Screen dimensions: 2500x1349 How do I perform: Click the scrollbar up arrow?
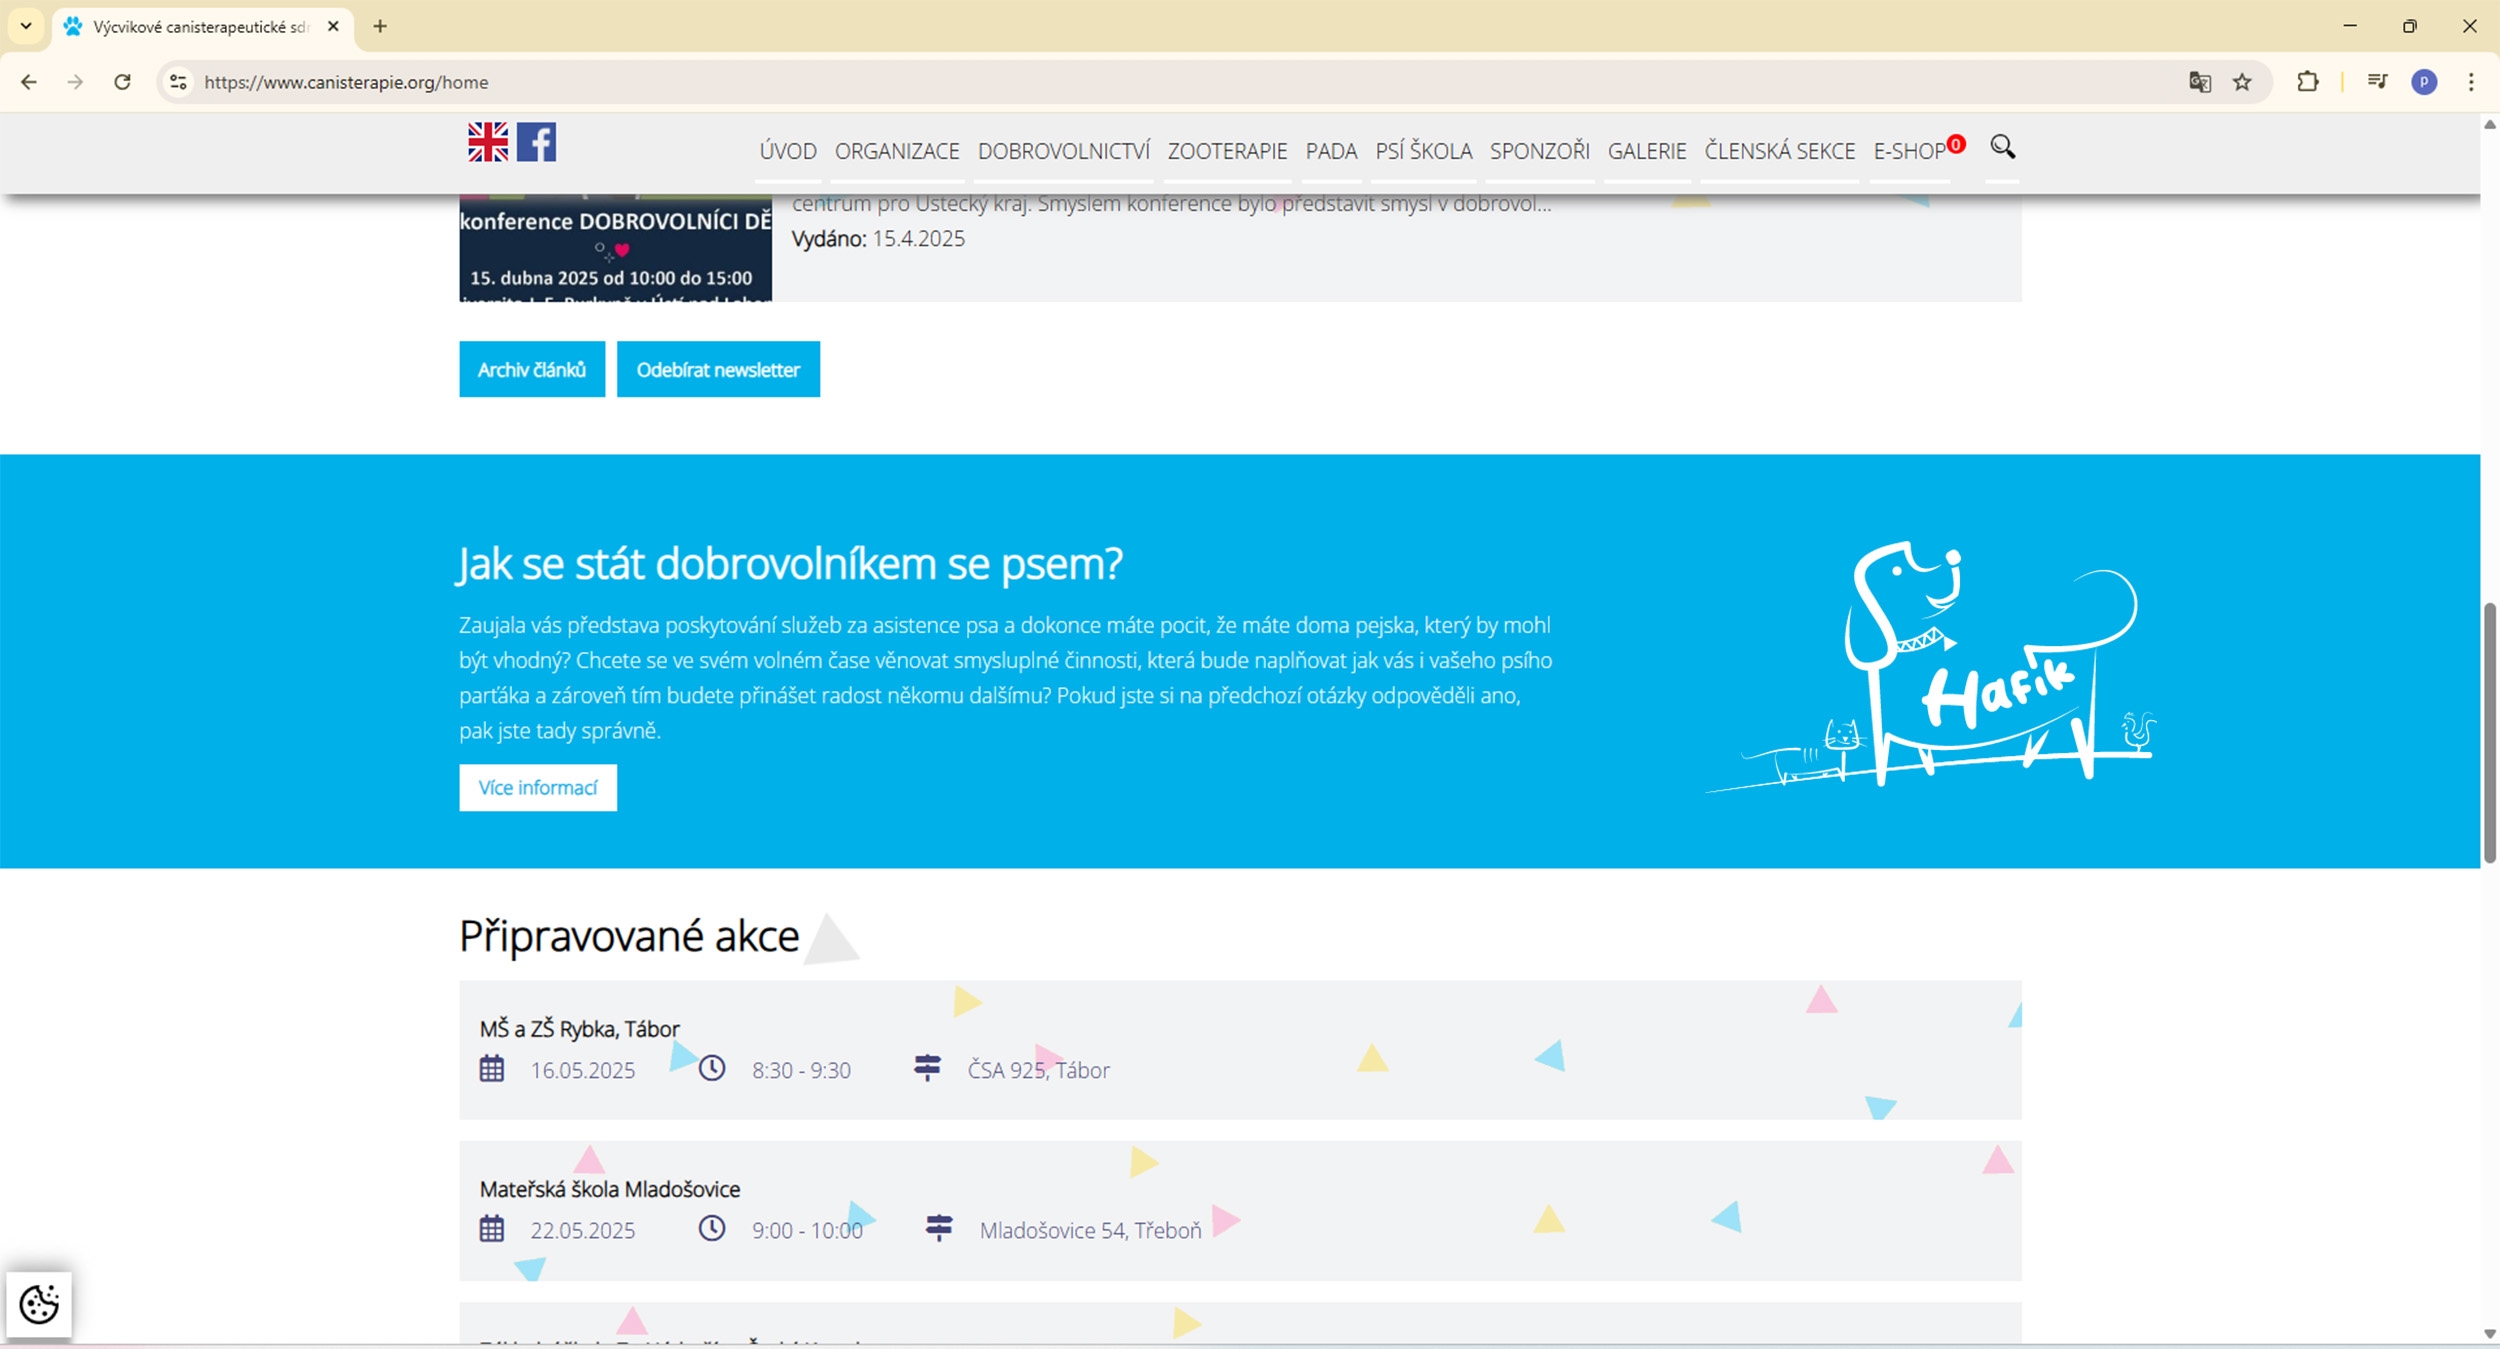2490,124
